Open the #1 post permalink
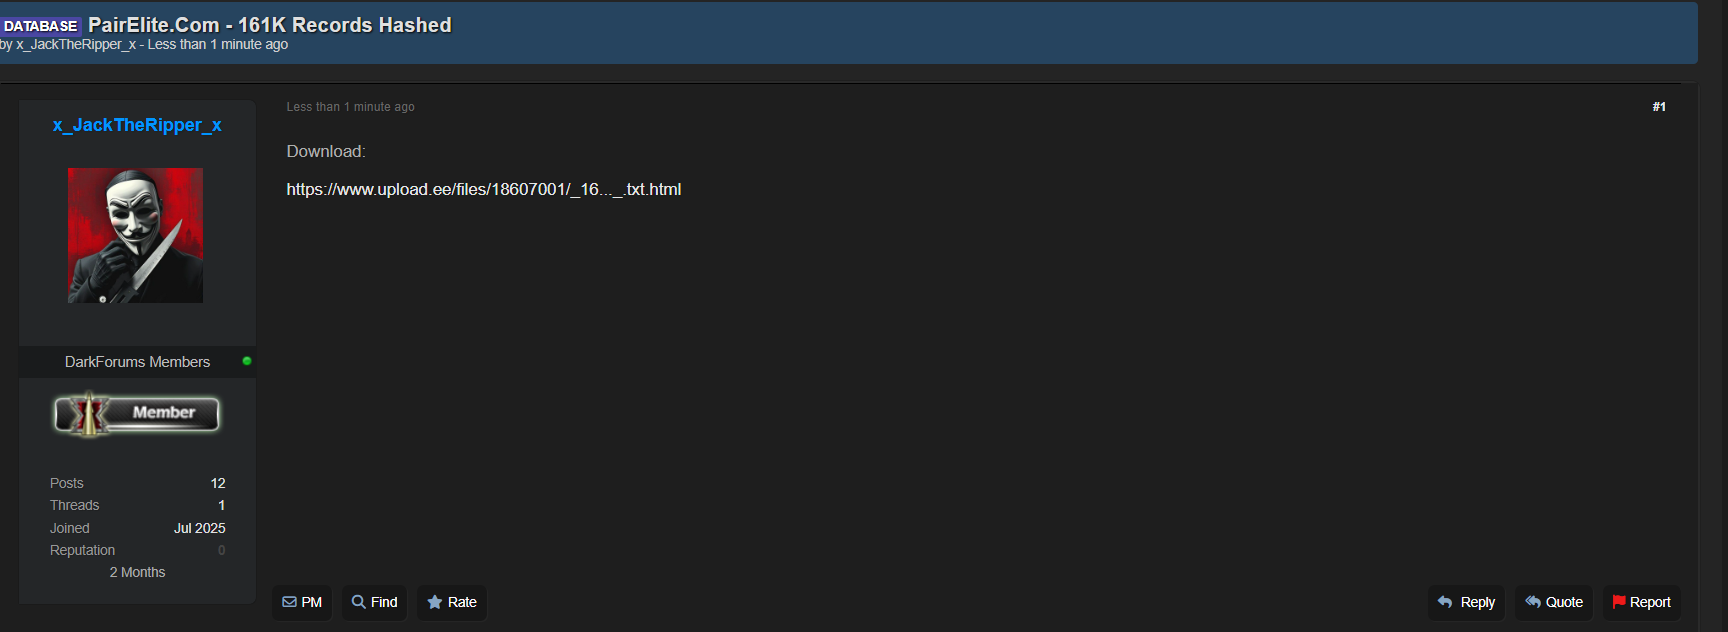 click(x=1659, y=107)
